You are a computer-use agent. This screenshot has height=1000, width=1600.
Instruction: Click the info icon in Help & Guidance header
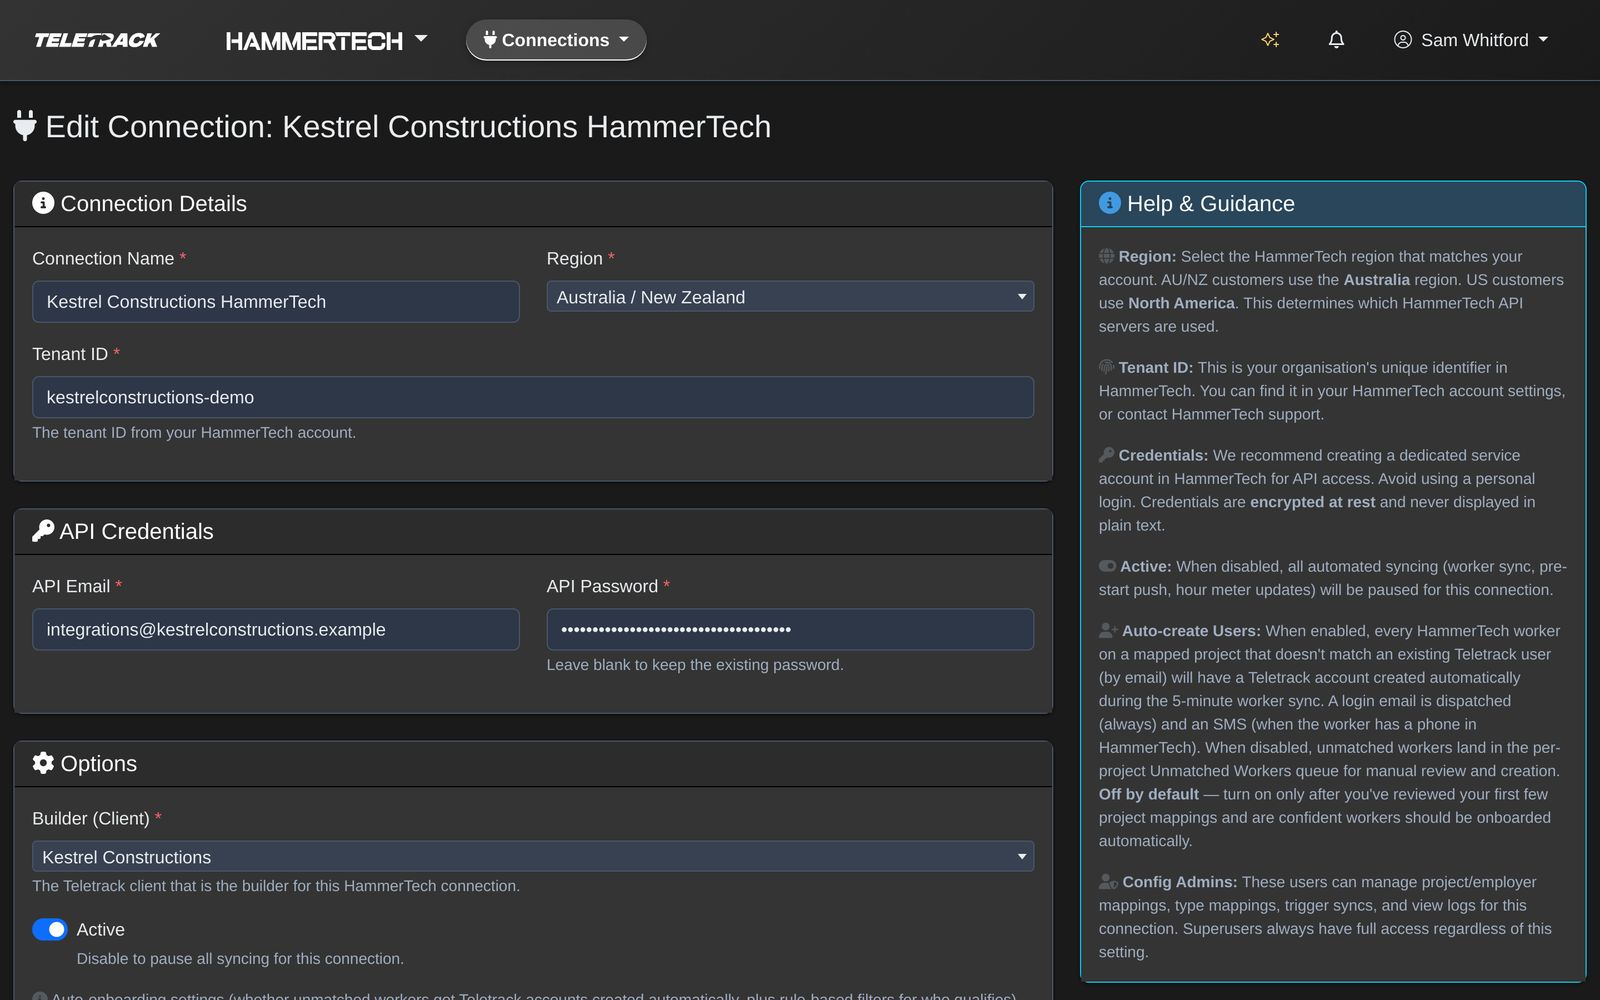pos(1110,203)
